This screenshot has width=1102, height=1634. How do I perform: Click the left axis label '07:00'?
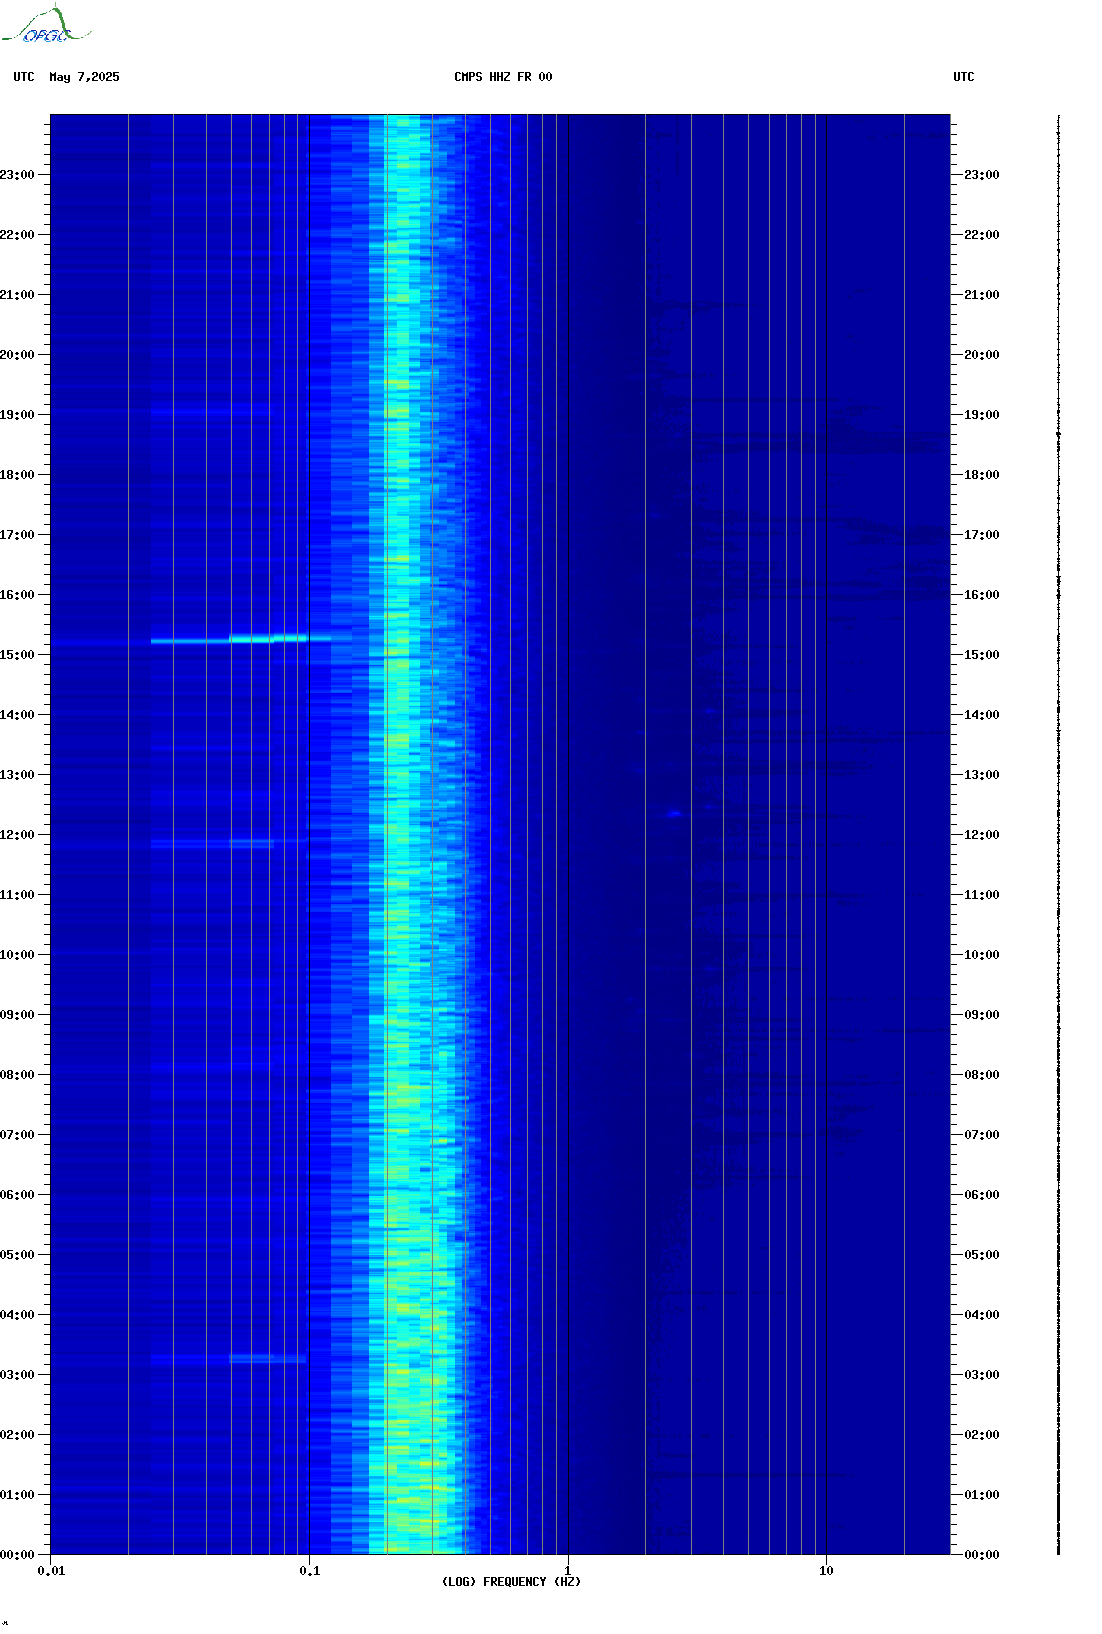click(x=17, y=1135)
